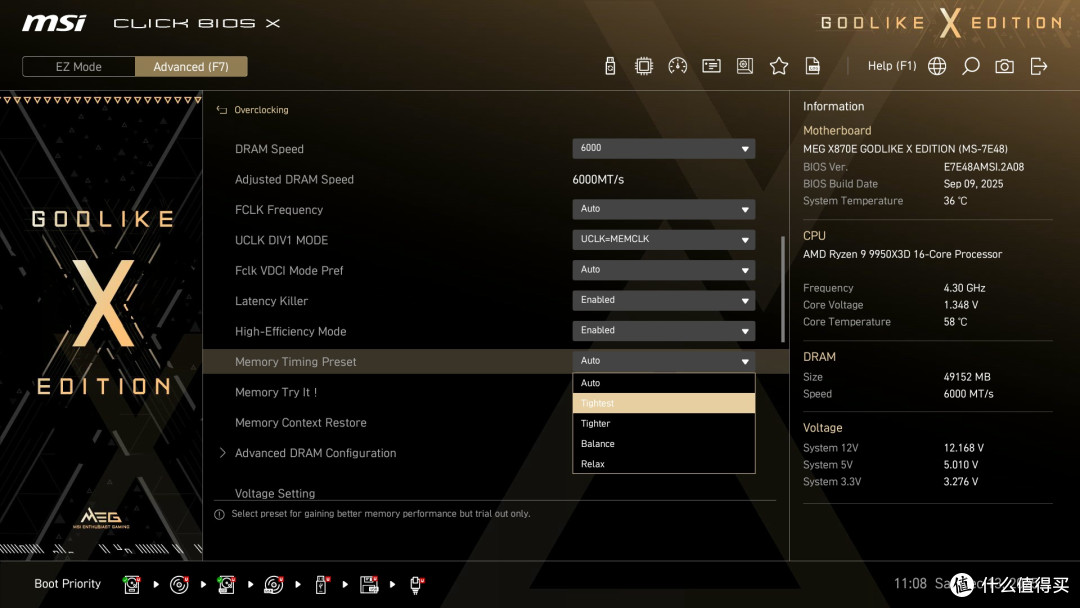Screen dimensions: 1080x608
Task: Open search with the magnifier icon
Action: point(970,66)
